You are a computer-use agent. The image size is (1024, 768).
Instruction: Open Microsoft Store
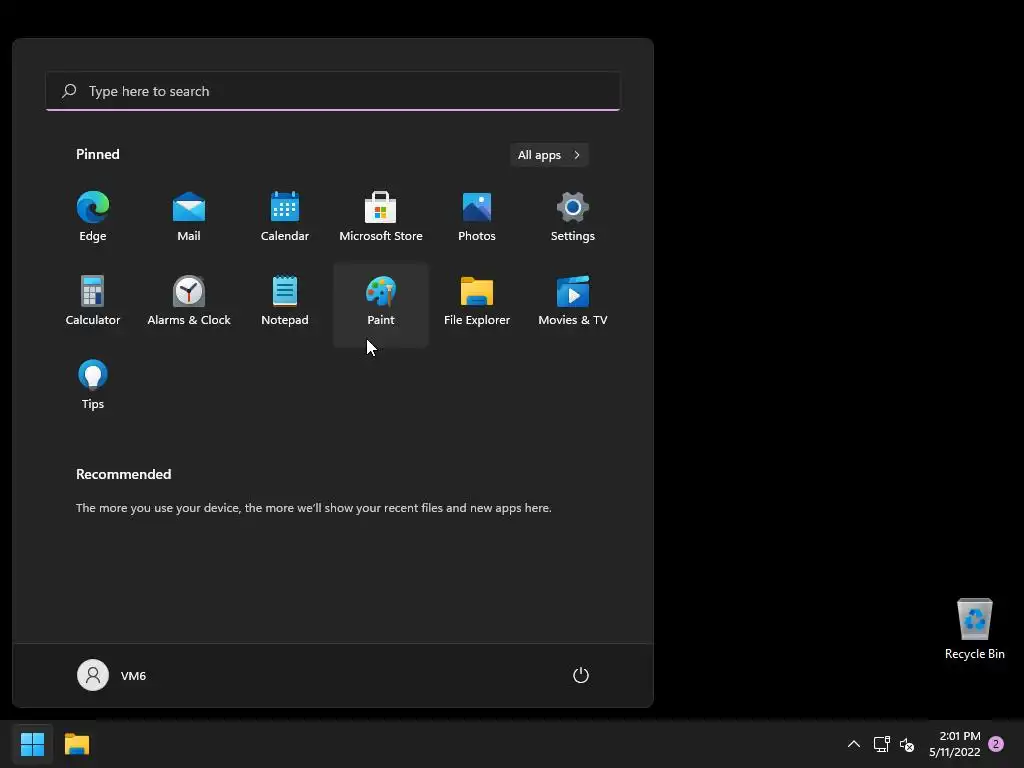pyautogui.click(x=381, y=217)
